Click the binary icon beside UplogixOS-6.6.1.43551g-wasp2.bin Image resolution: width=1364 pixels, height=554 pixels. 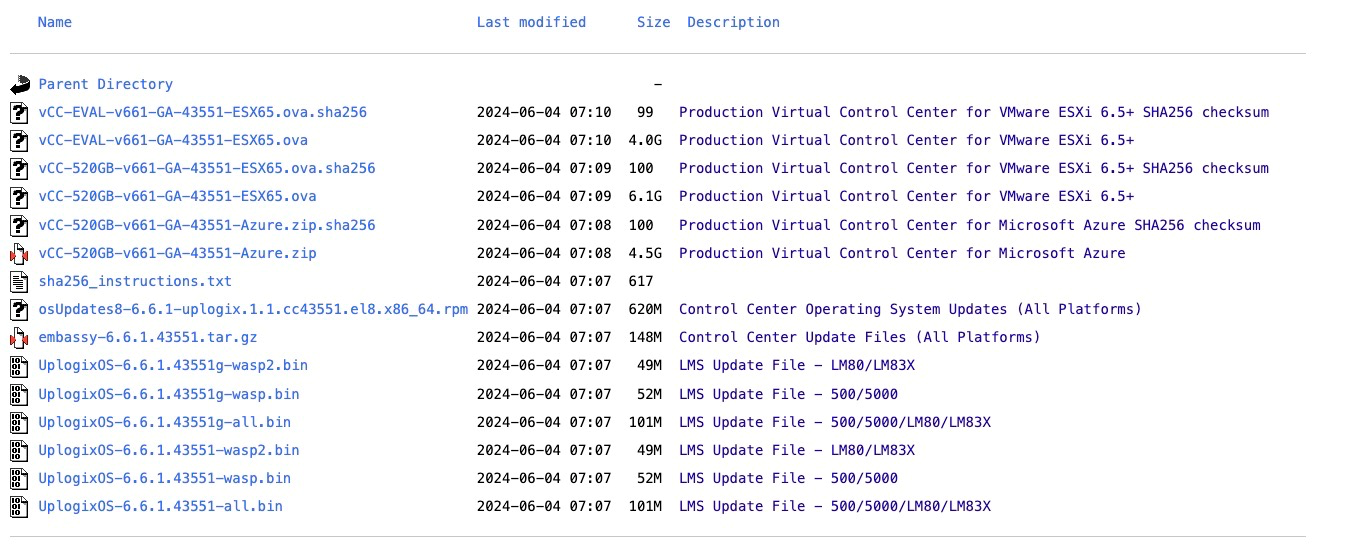click(x=20, y=366)
